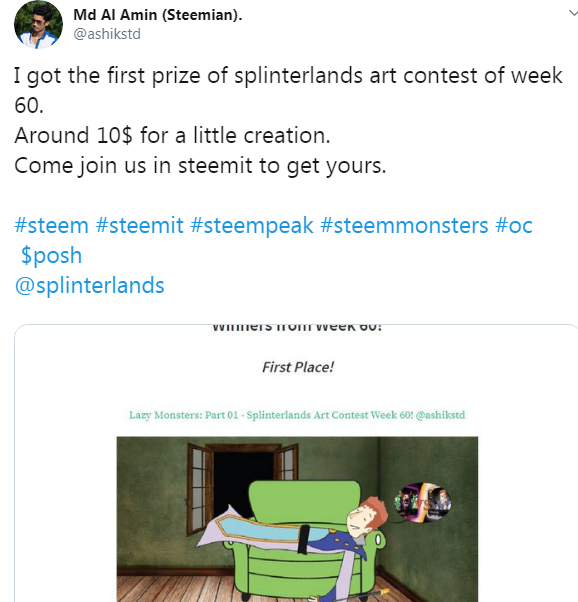
Task: Open the attached winners image card
Action: point(296,463)
